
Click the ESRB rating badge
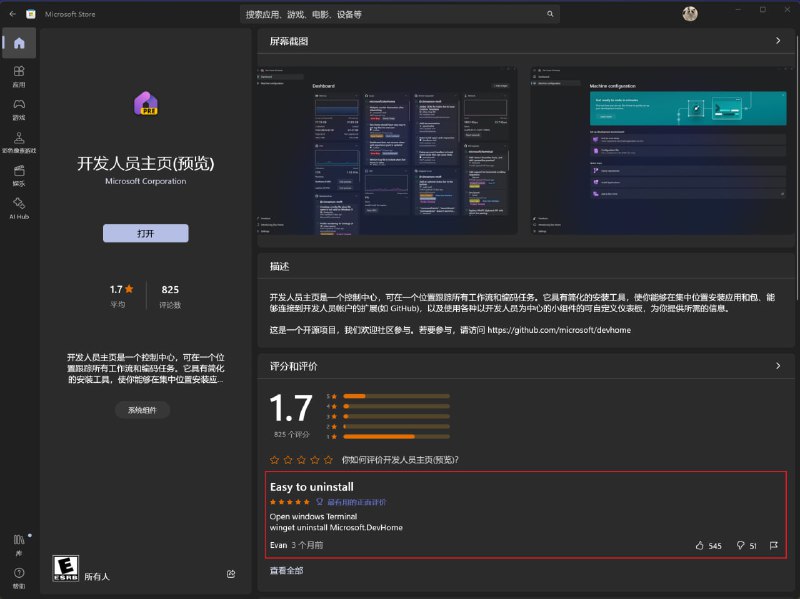(66, 568)
